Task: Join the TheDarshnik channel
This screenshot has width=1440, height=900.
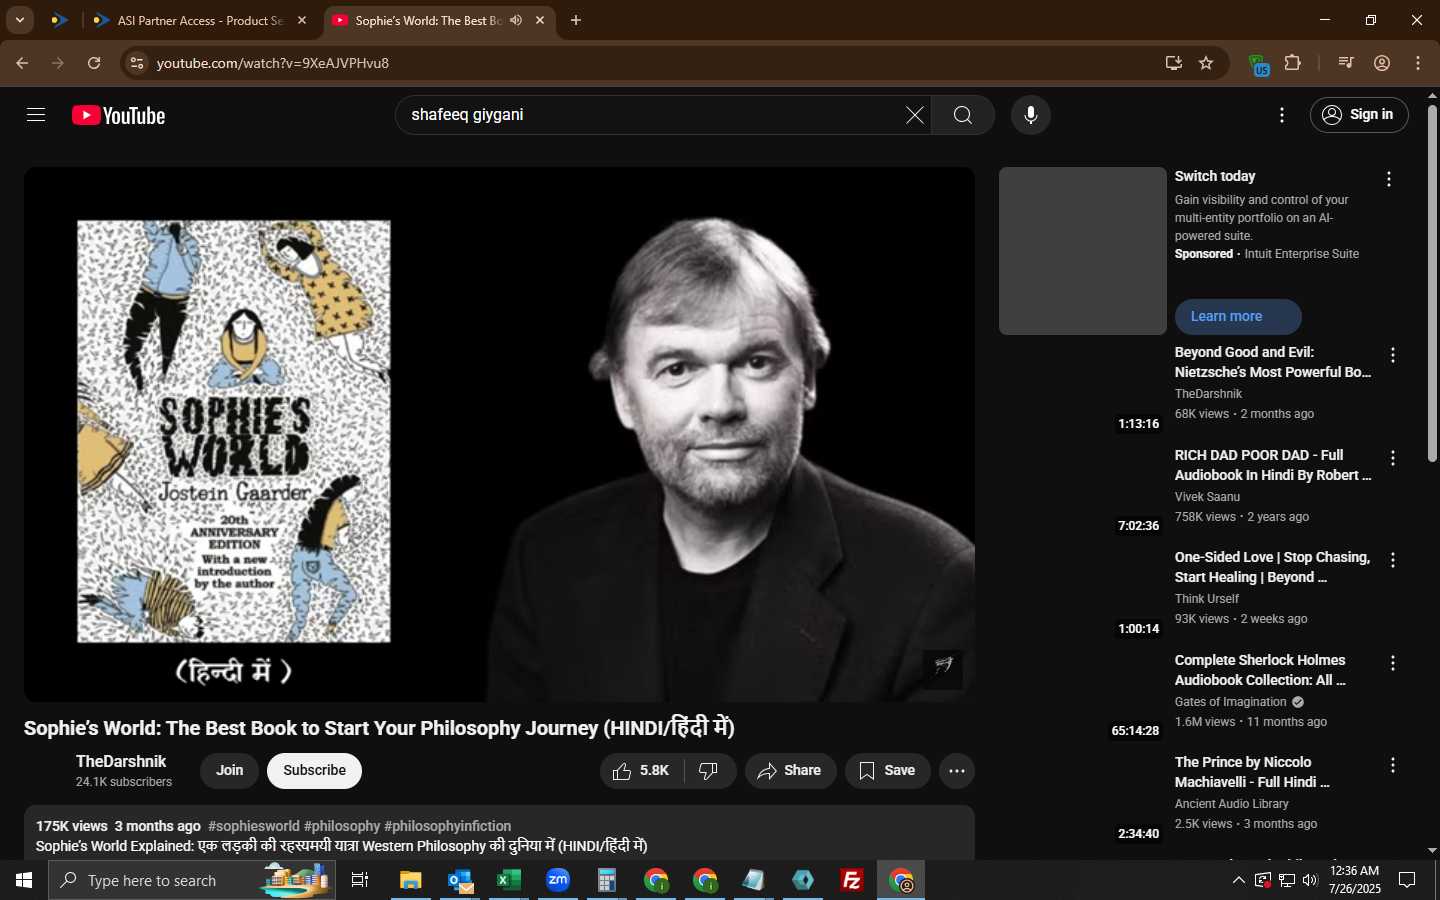Action: click(x=230, y=771)
